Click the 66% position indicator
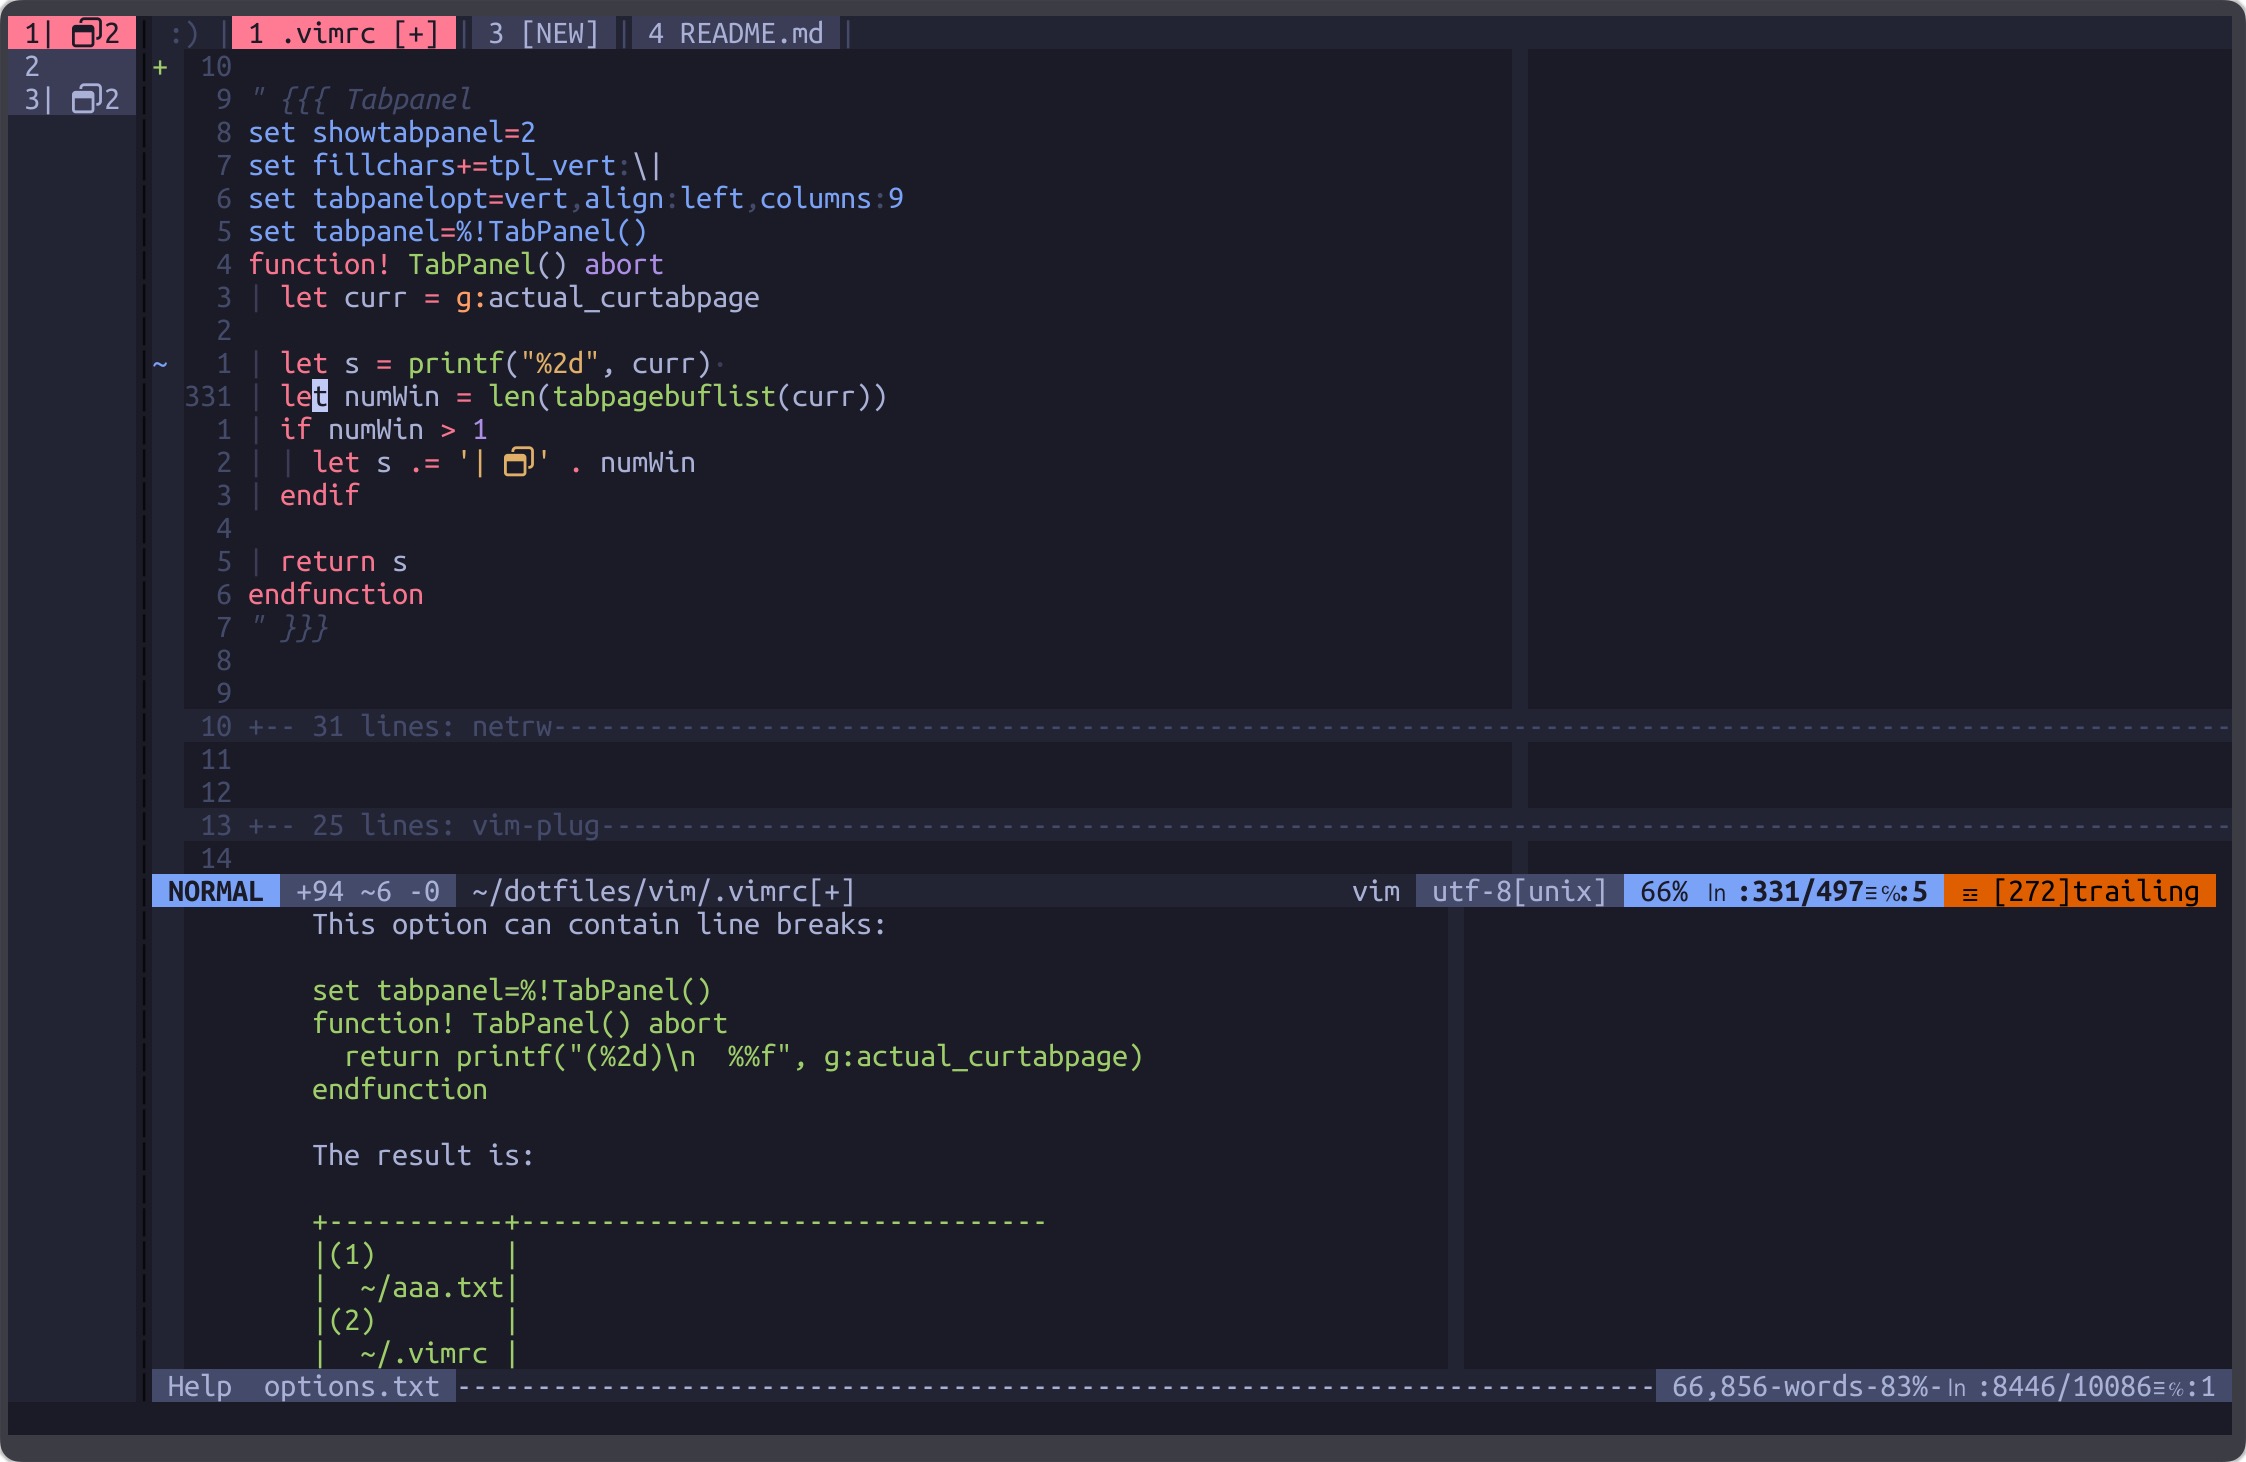Screen dimensions: 2246x1462 (x=1664, y=891)
